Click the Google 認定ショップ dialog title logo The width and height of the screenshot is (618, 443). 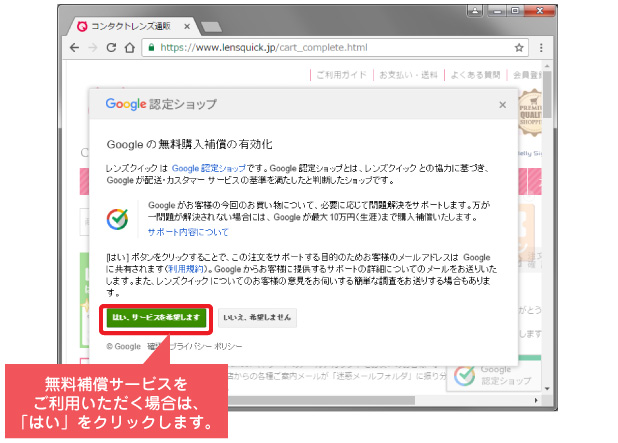point(161,104)
